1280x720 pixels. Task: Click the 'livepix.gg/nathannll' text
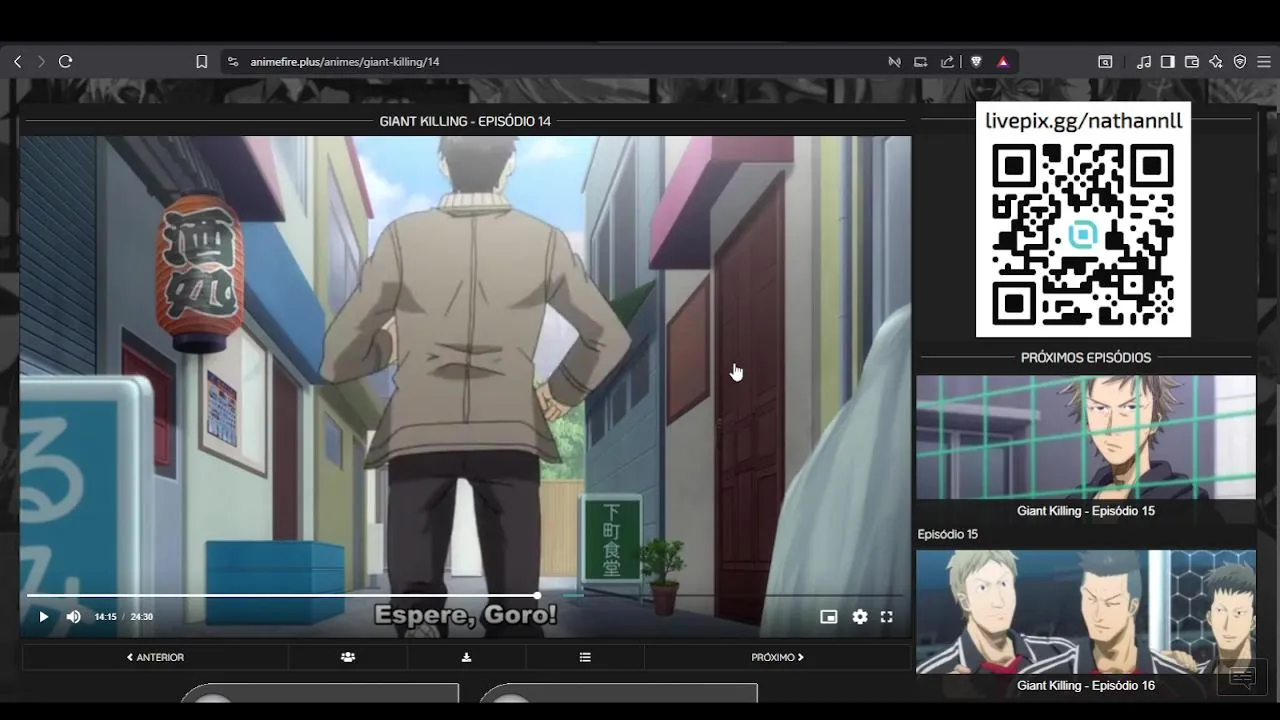1083,121
